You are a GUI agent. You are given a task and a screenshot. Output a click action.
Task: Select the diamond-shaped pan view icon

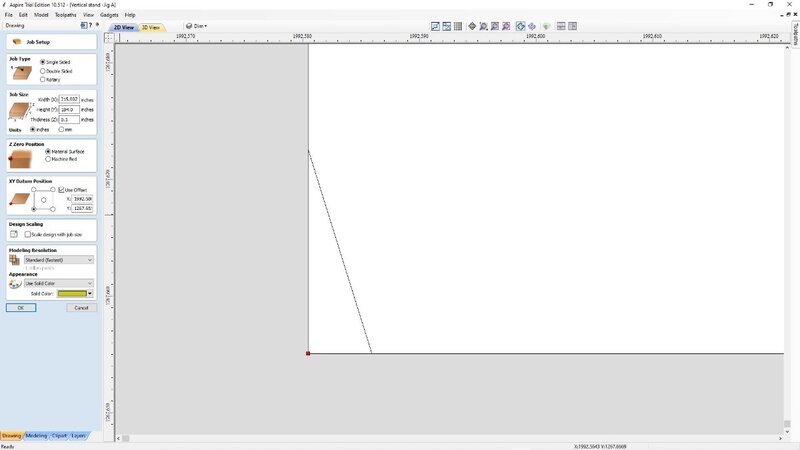[472, 26]
